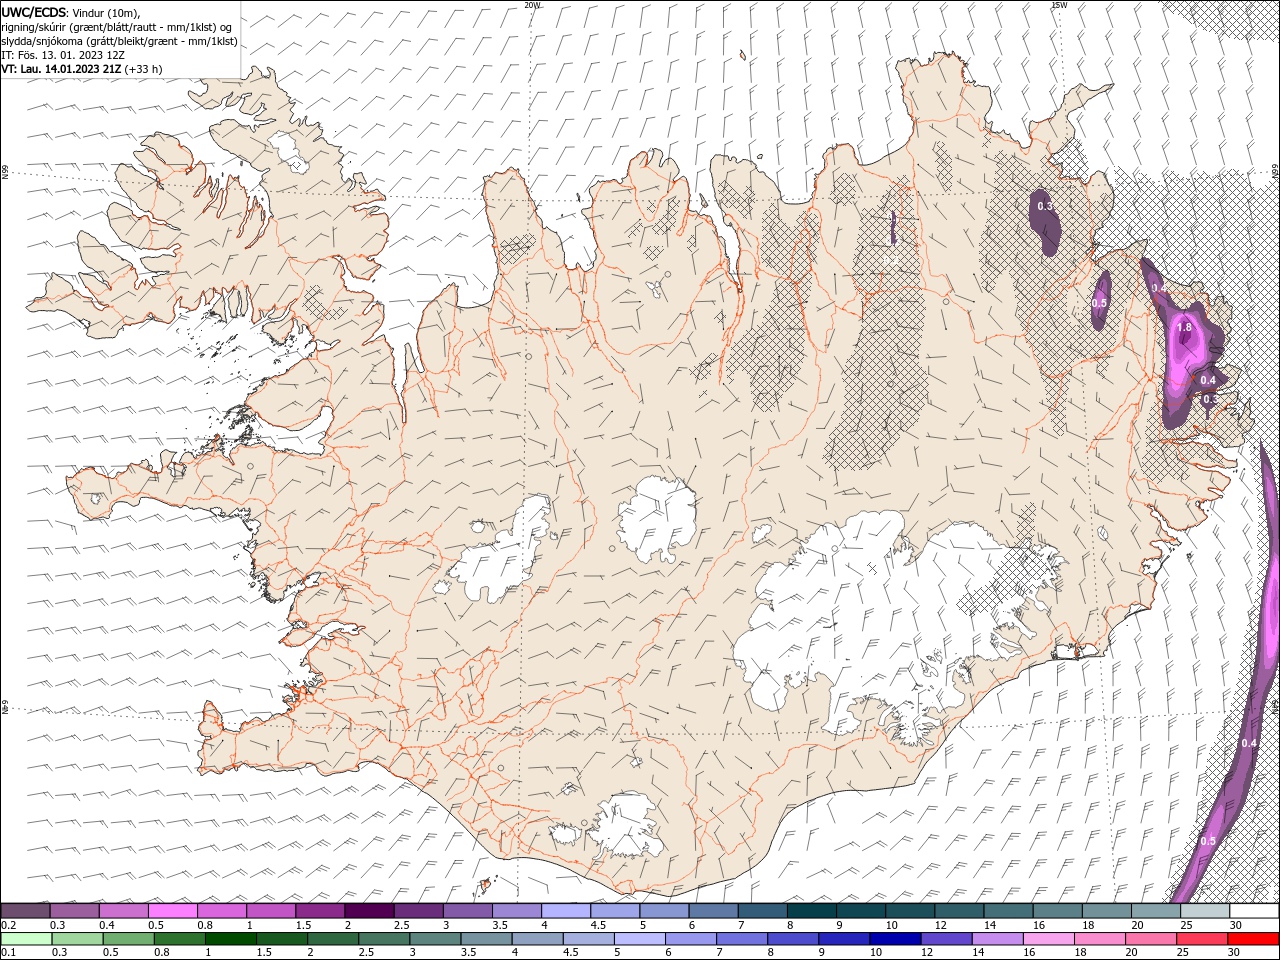
Task: Click the 0.4 value label in the southeast offshore band
Action: coord(1249,743)
